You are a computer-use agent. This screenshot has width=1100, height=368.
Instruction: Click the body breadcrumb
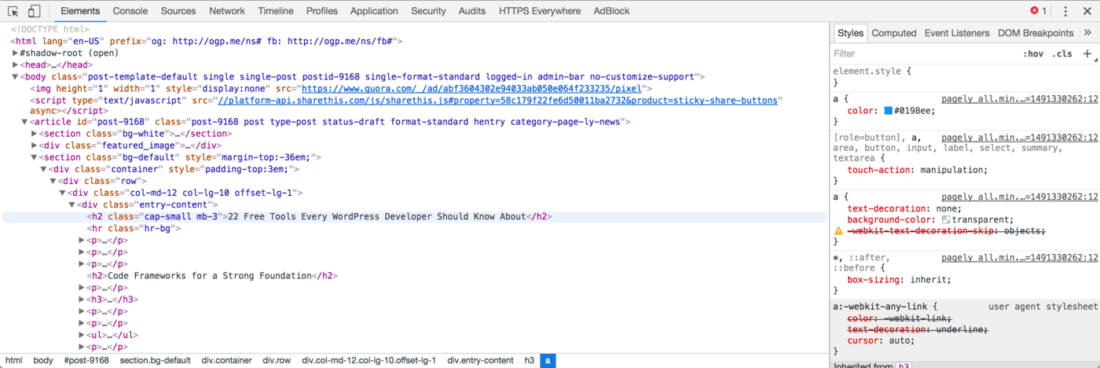point(43,360)
